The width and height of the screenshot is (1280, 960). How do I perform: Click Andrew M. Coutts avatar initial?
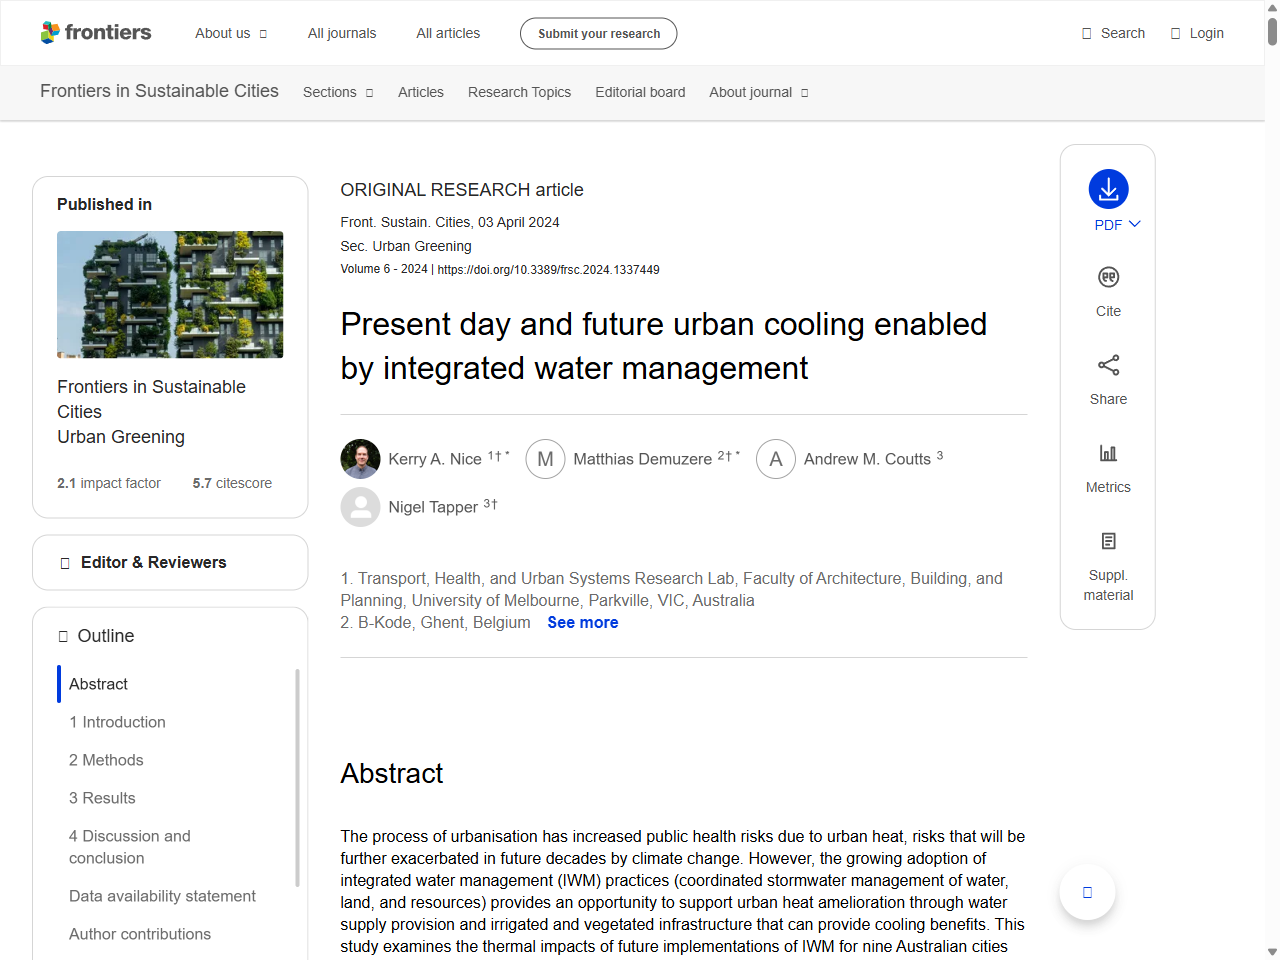(x=775, y=459)
